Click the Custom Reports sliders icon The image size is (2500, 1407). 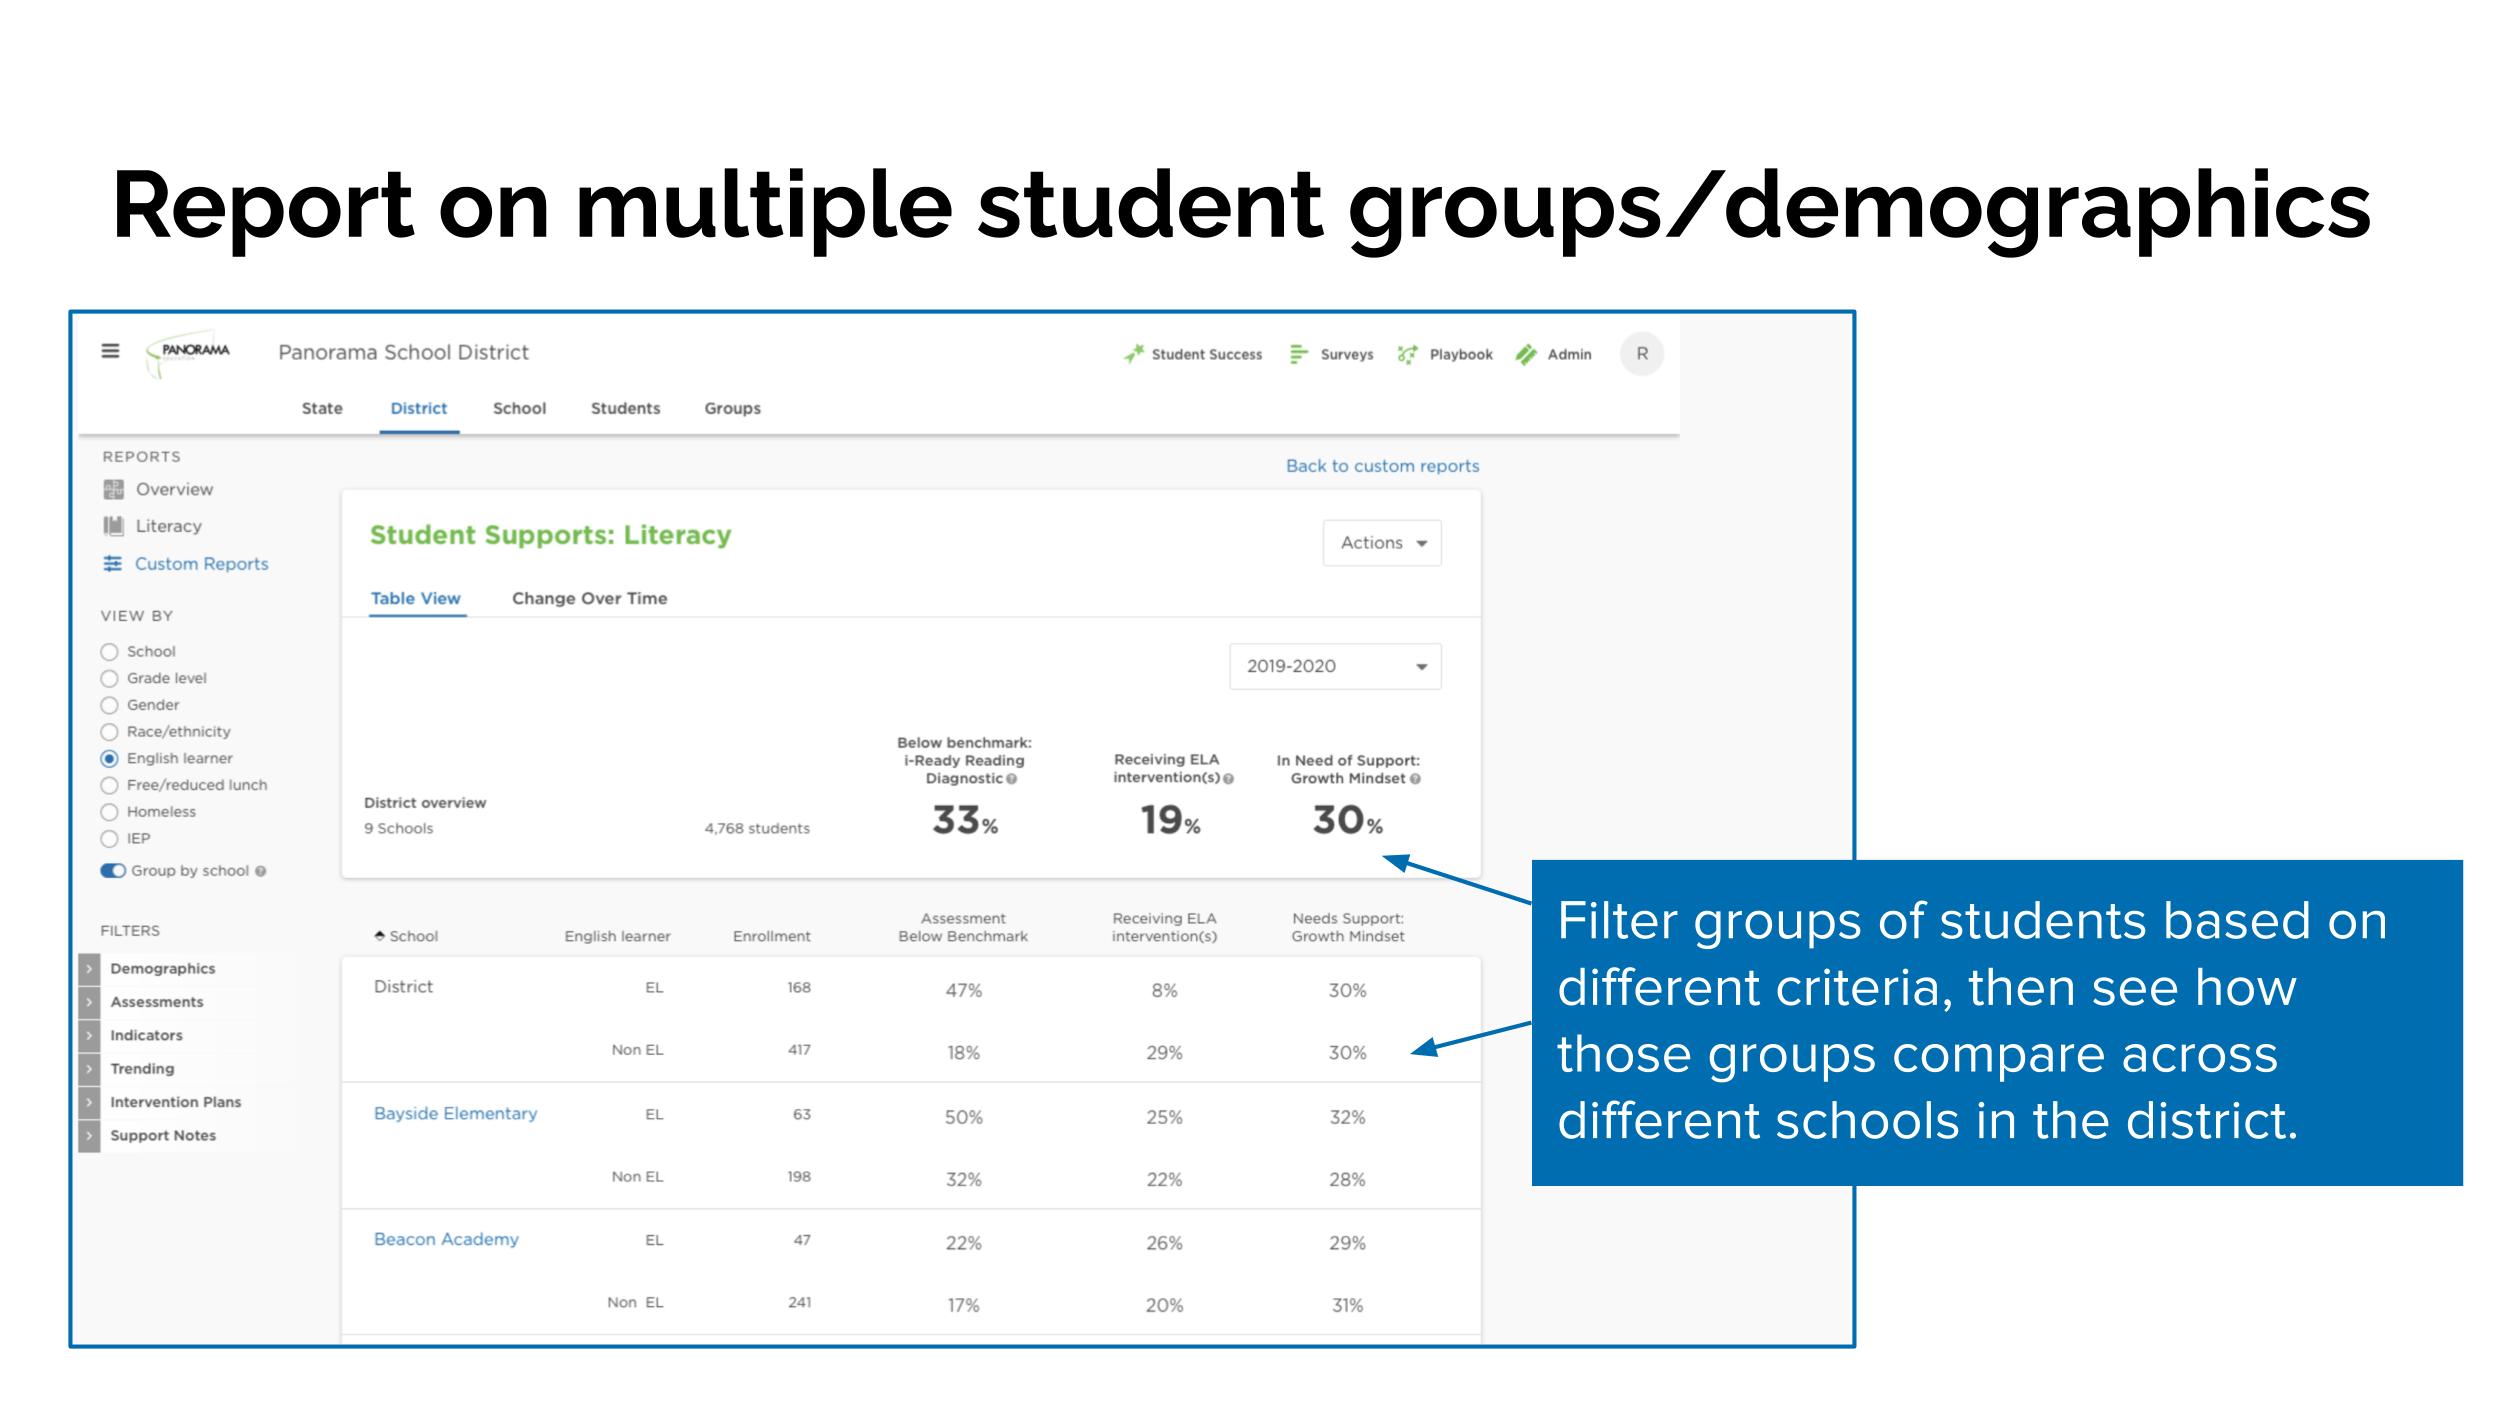click(x=113, y=564)
